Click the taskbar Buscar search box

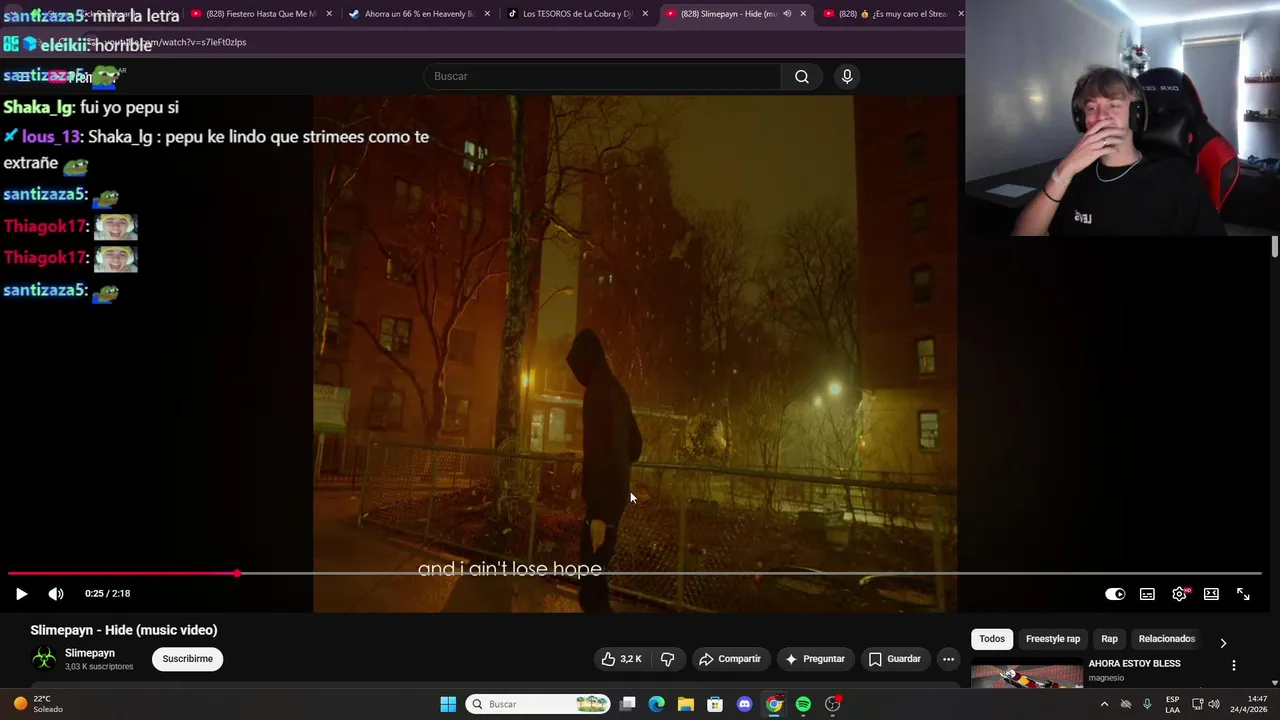coord(538,704)
